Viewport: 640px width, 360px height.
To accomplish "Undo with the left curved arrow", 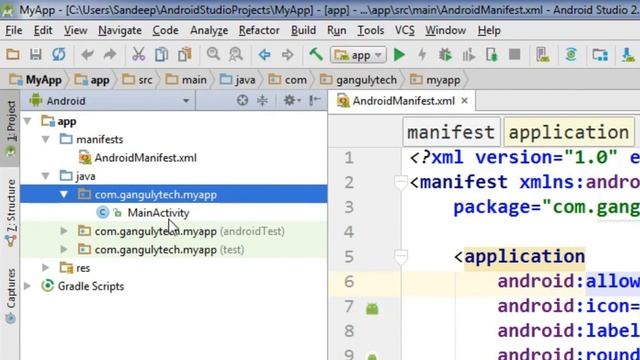I will 87,54.
